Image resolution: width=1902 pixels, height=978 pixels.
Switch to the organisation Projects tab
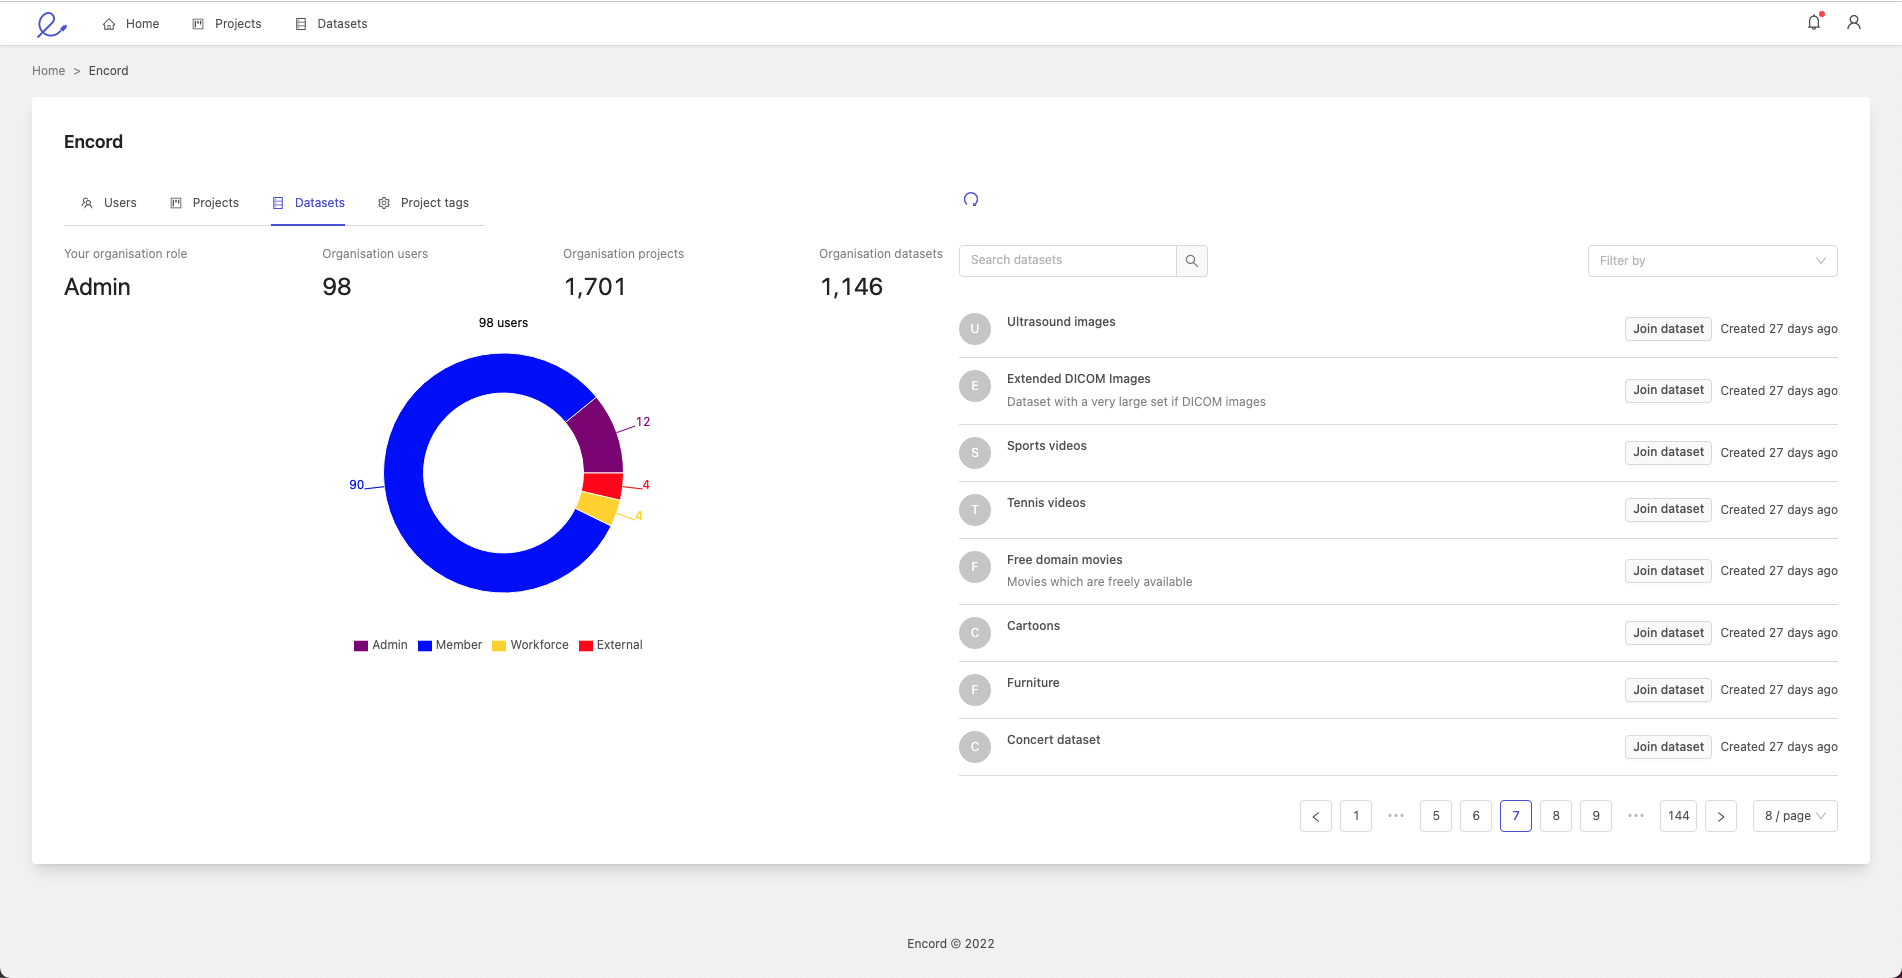pos(204,203)
